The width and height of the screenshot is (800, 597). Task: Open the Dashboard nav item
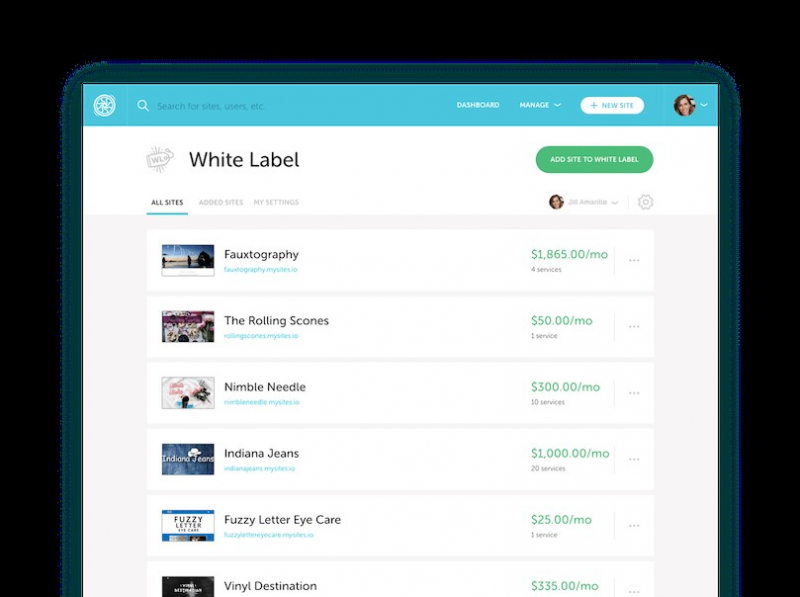click(x=478, y=105)
